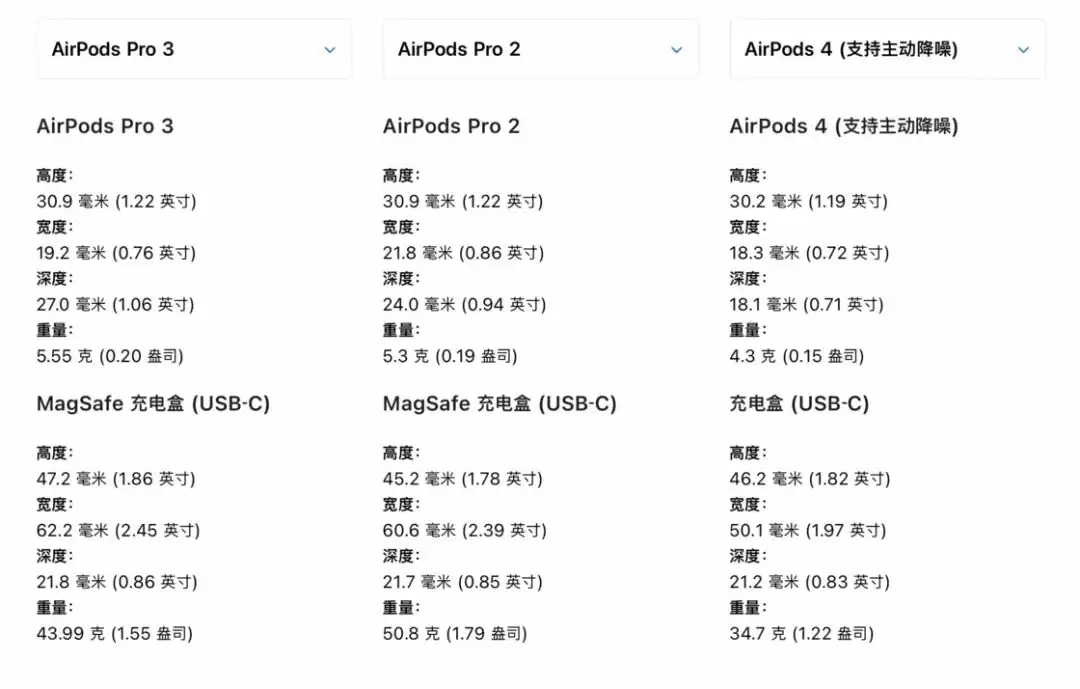Click the AirPods Pro 2 heading below the dropdown
The image size is (1080, 689).
tap(451, 126)
